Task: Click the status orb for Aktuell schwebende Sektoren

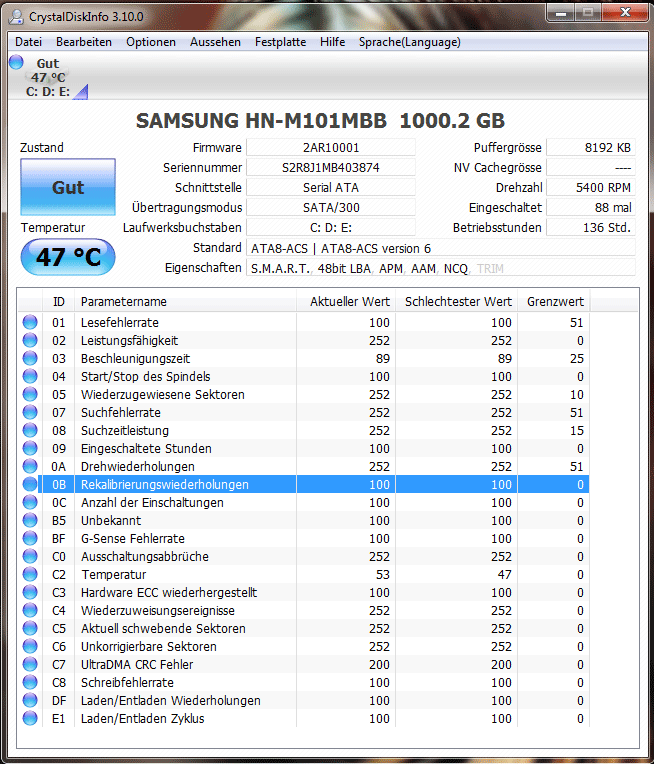Action: tap(30, 629)
